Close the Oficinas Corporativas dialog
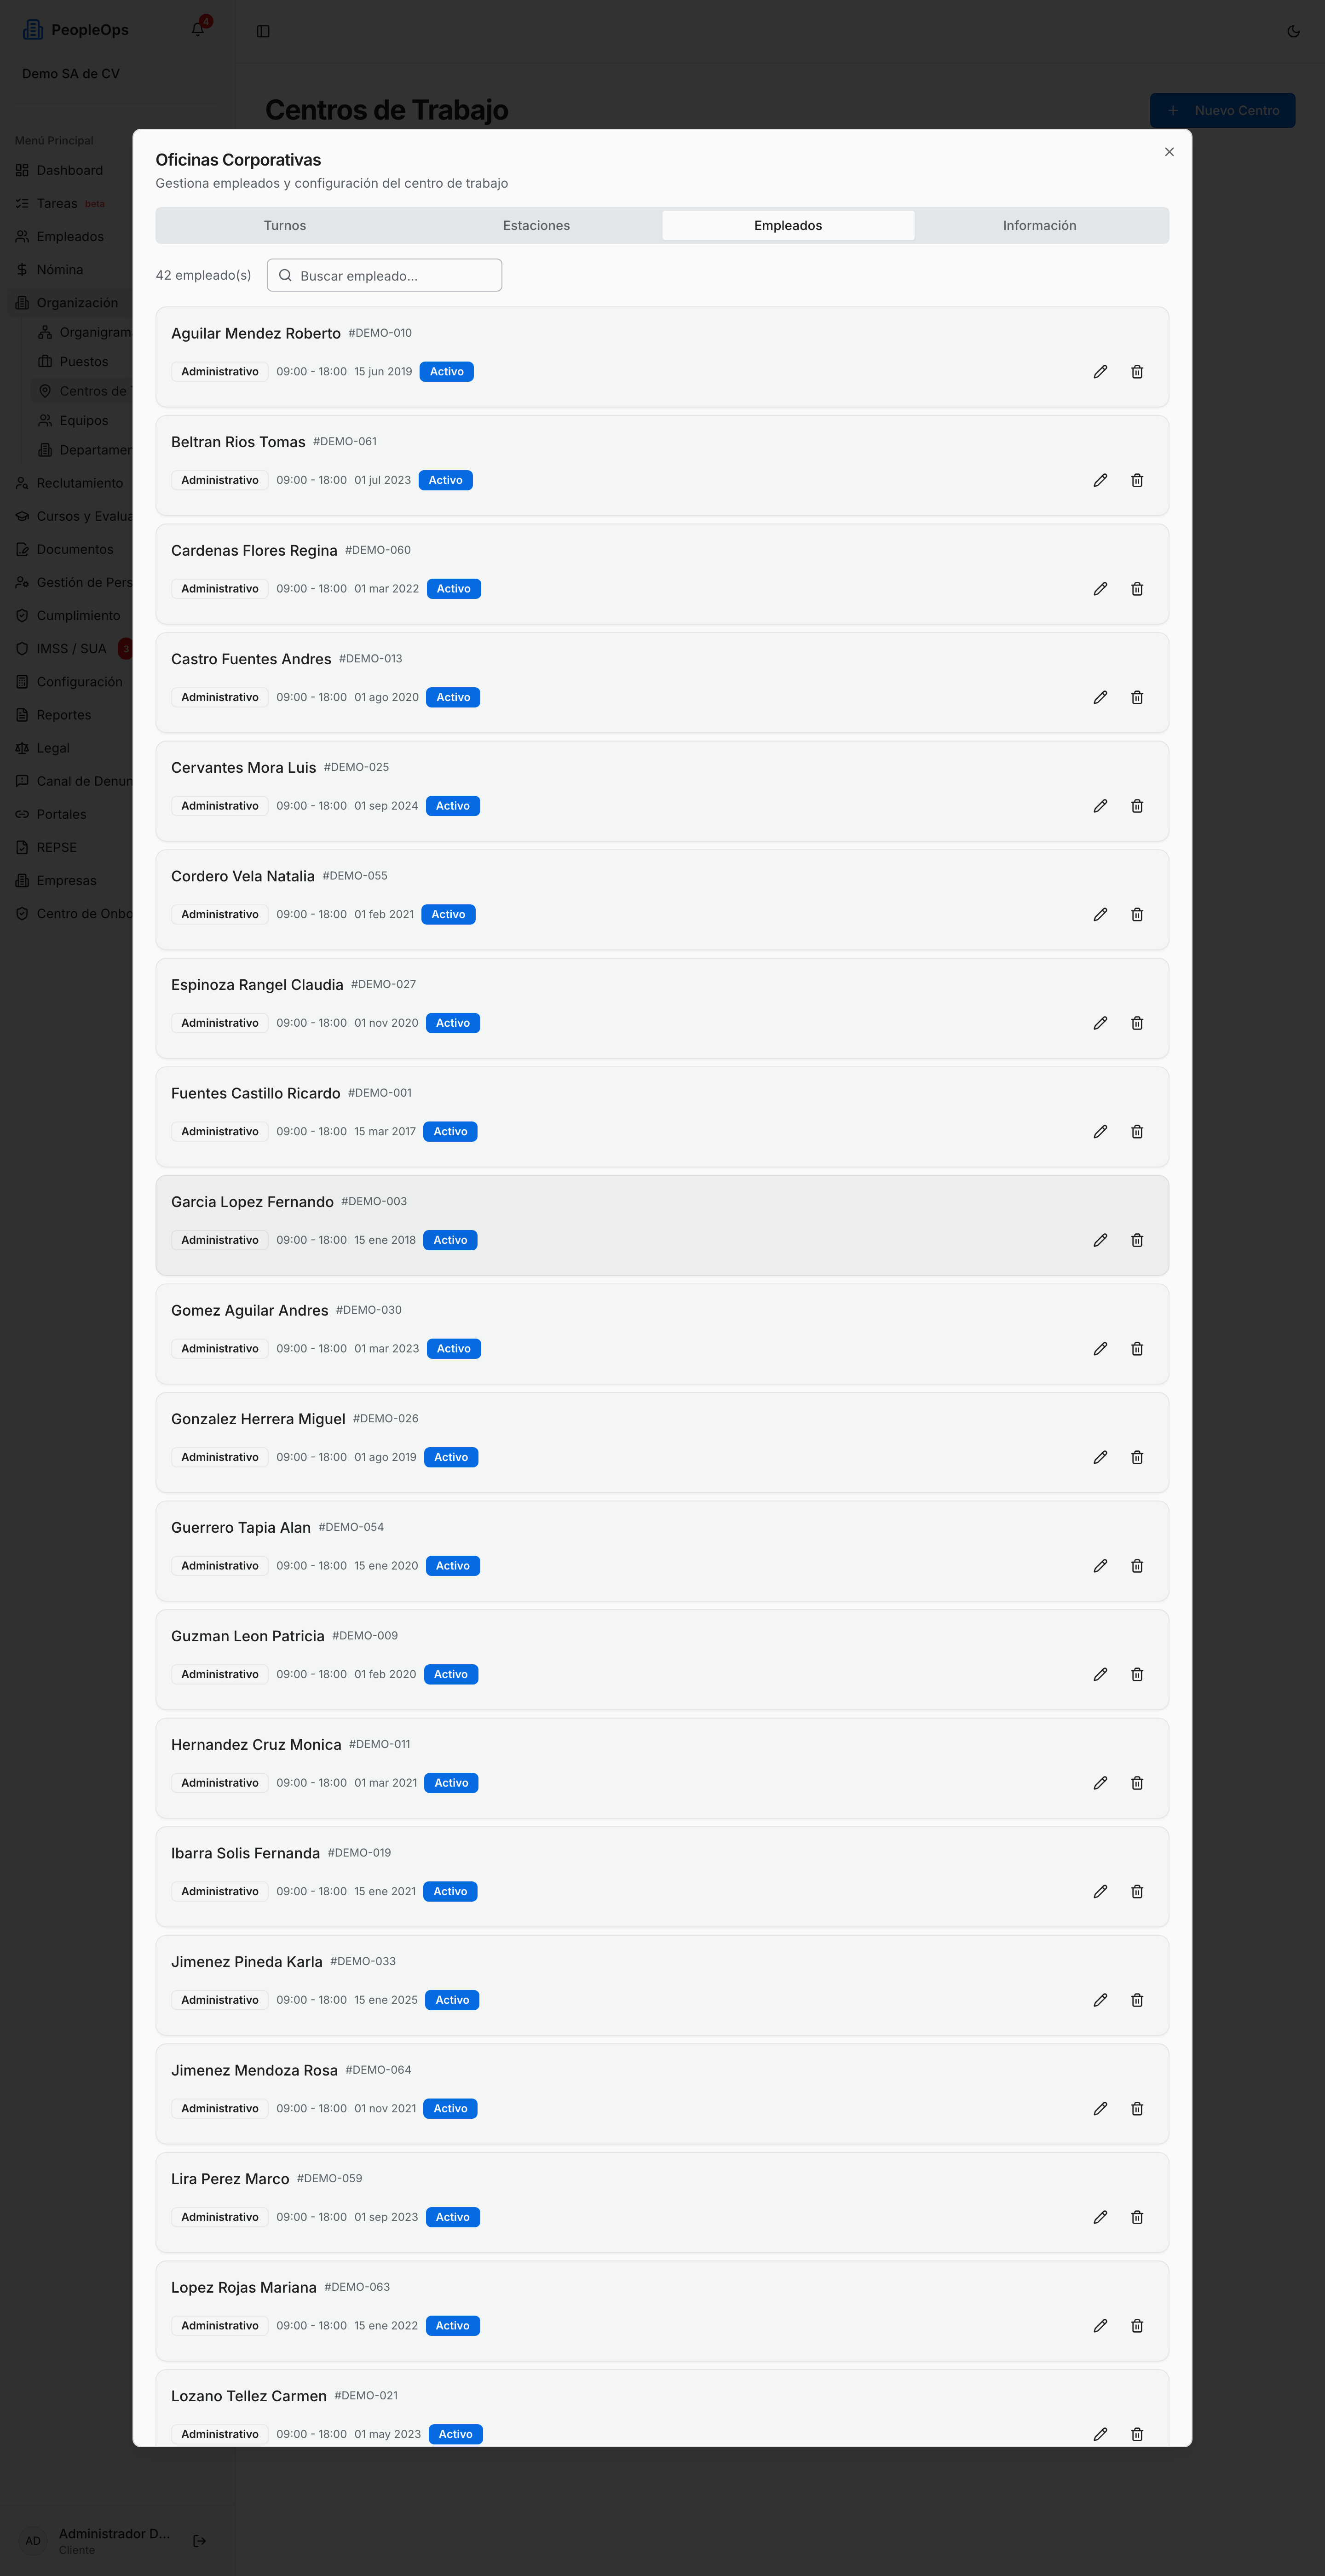The width and height of the screenshot is (1325, 2576). click(x=1169, y=152)
